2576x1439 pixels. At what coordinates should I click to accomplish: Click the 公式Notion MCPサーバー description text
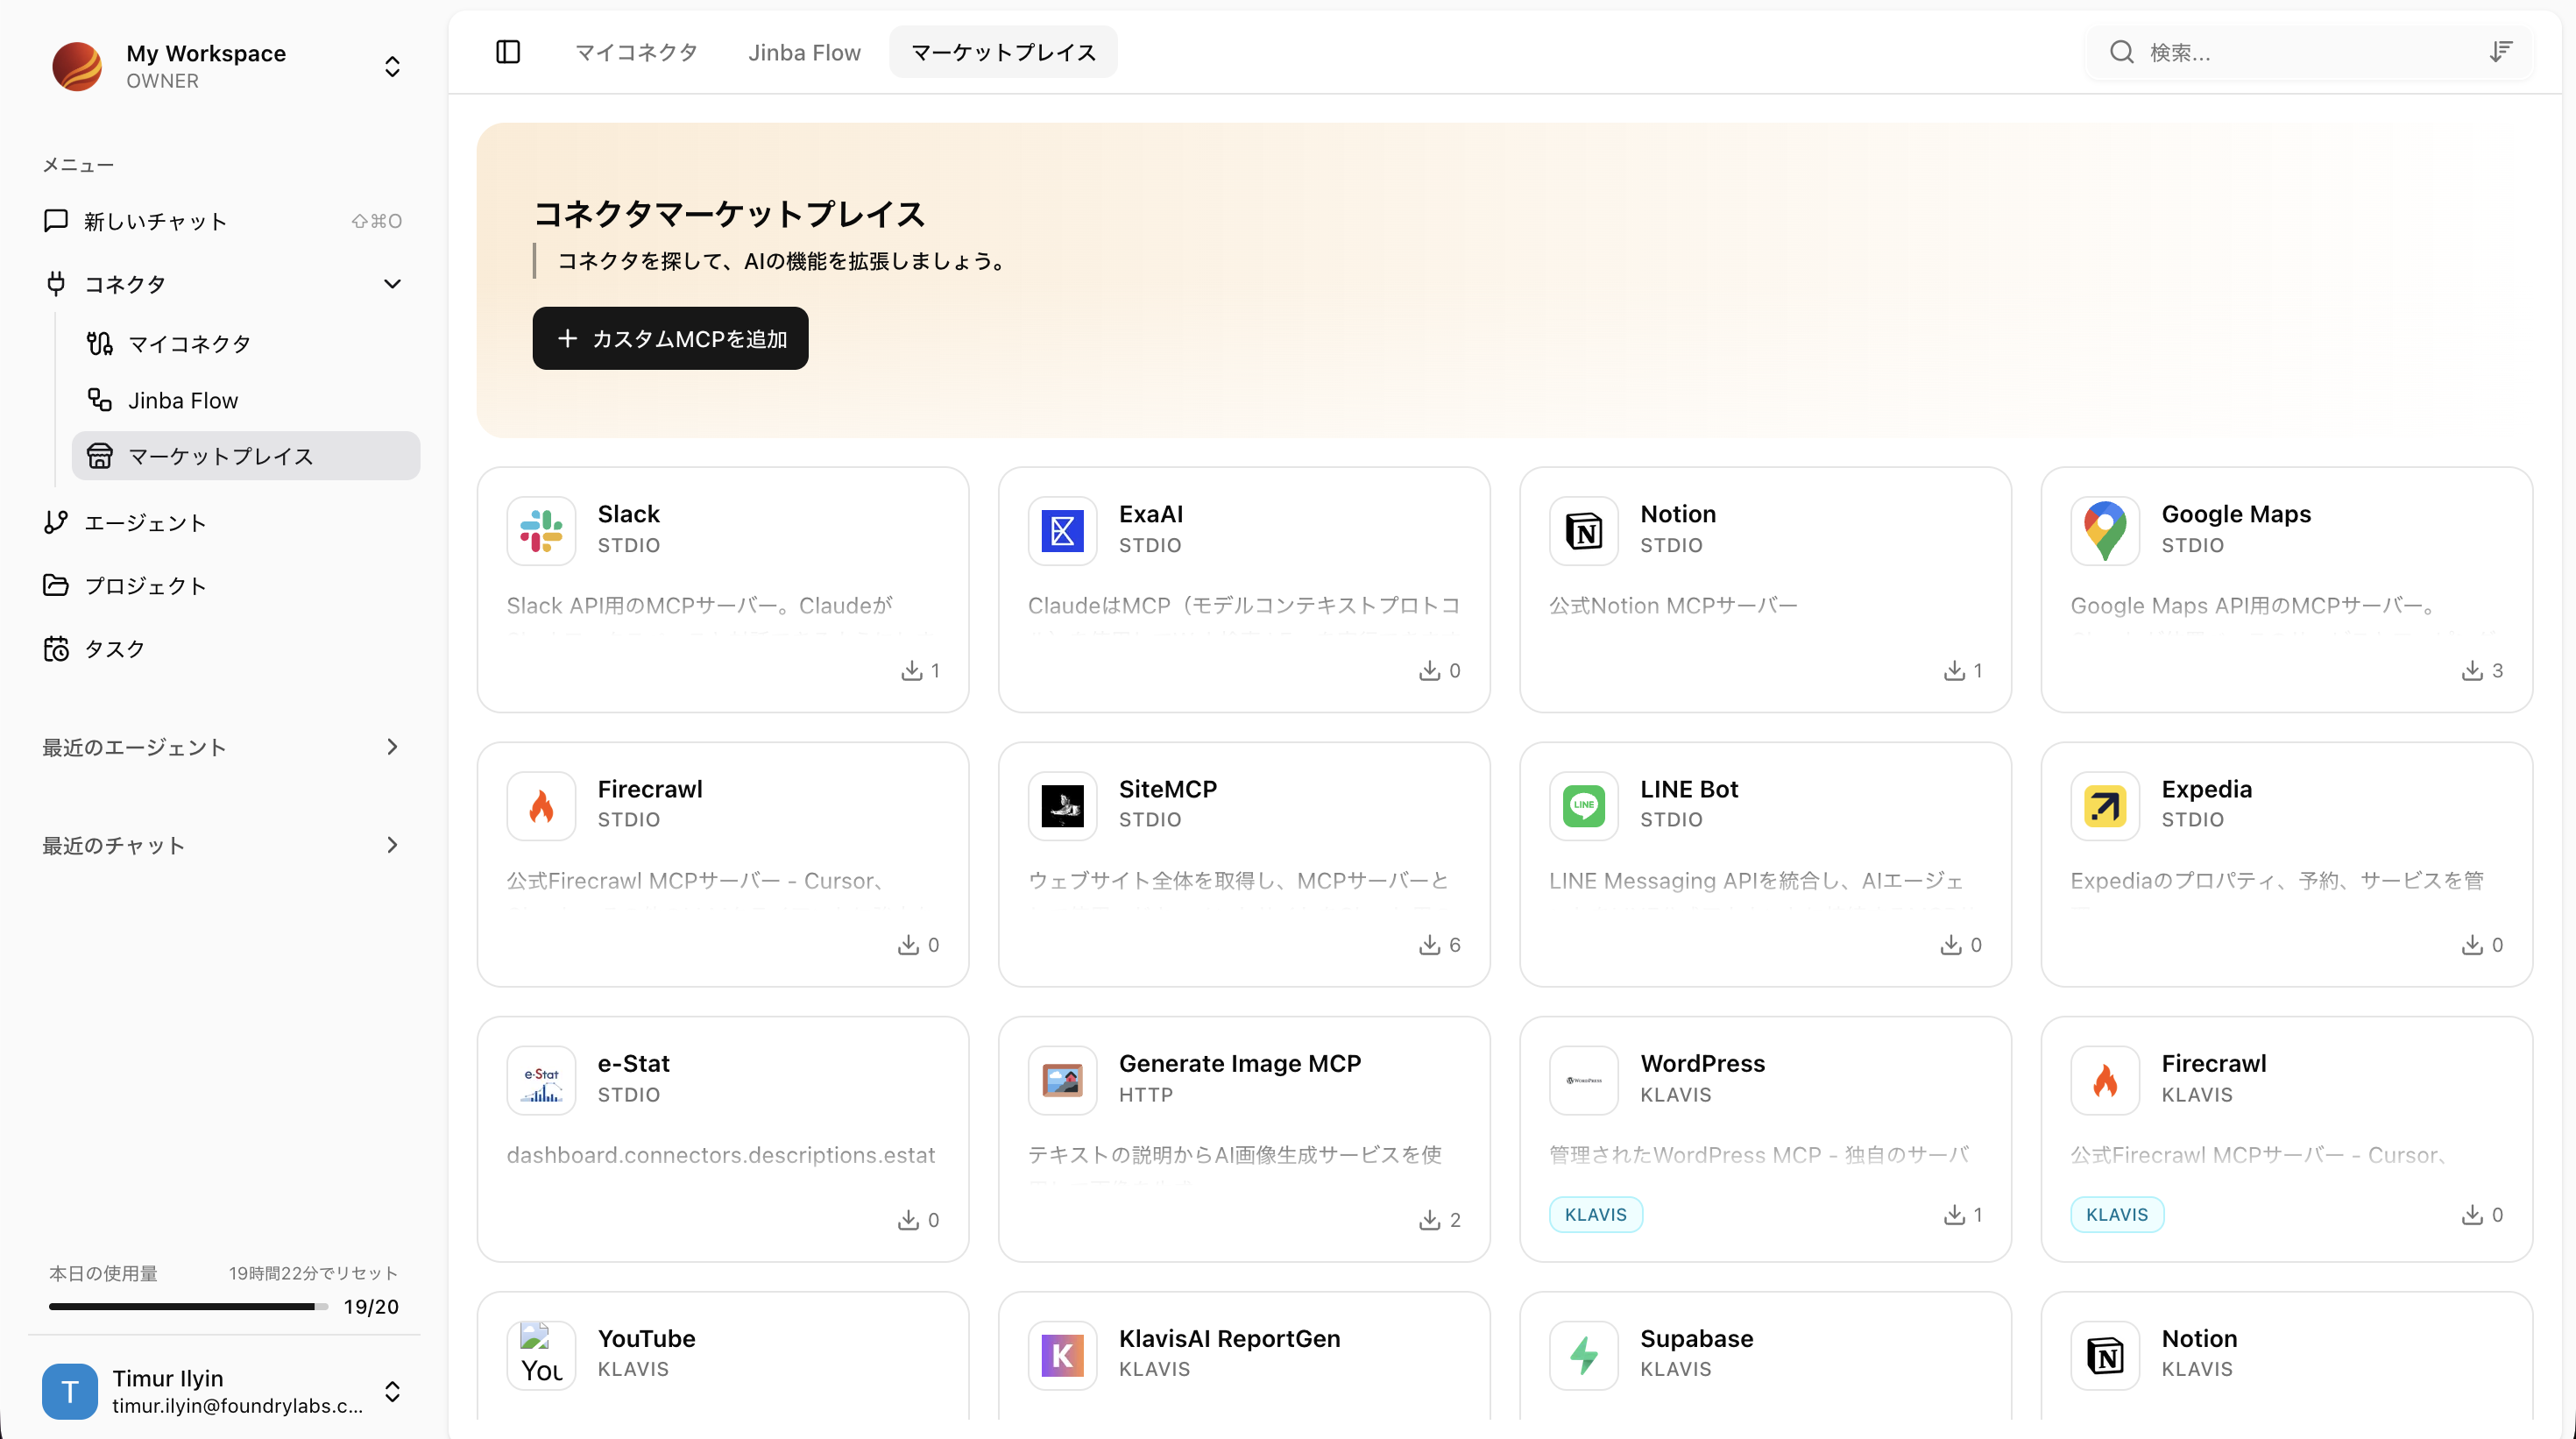coord(1673,606)
